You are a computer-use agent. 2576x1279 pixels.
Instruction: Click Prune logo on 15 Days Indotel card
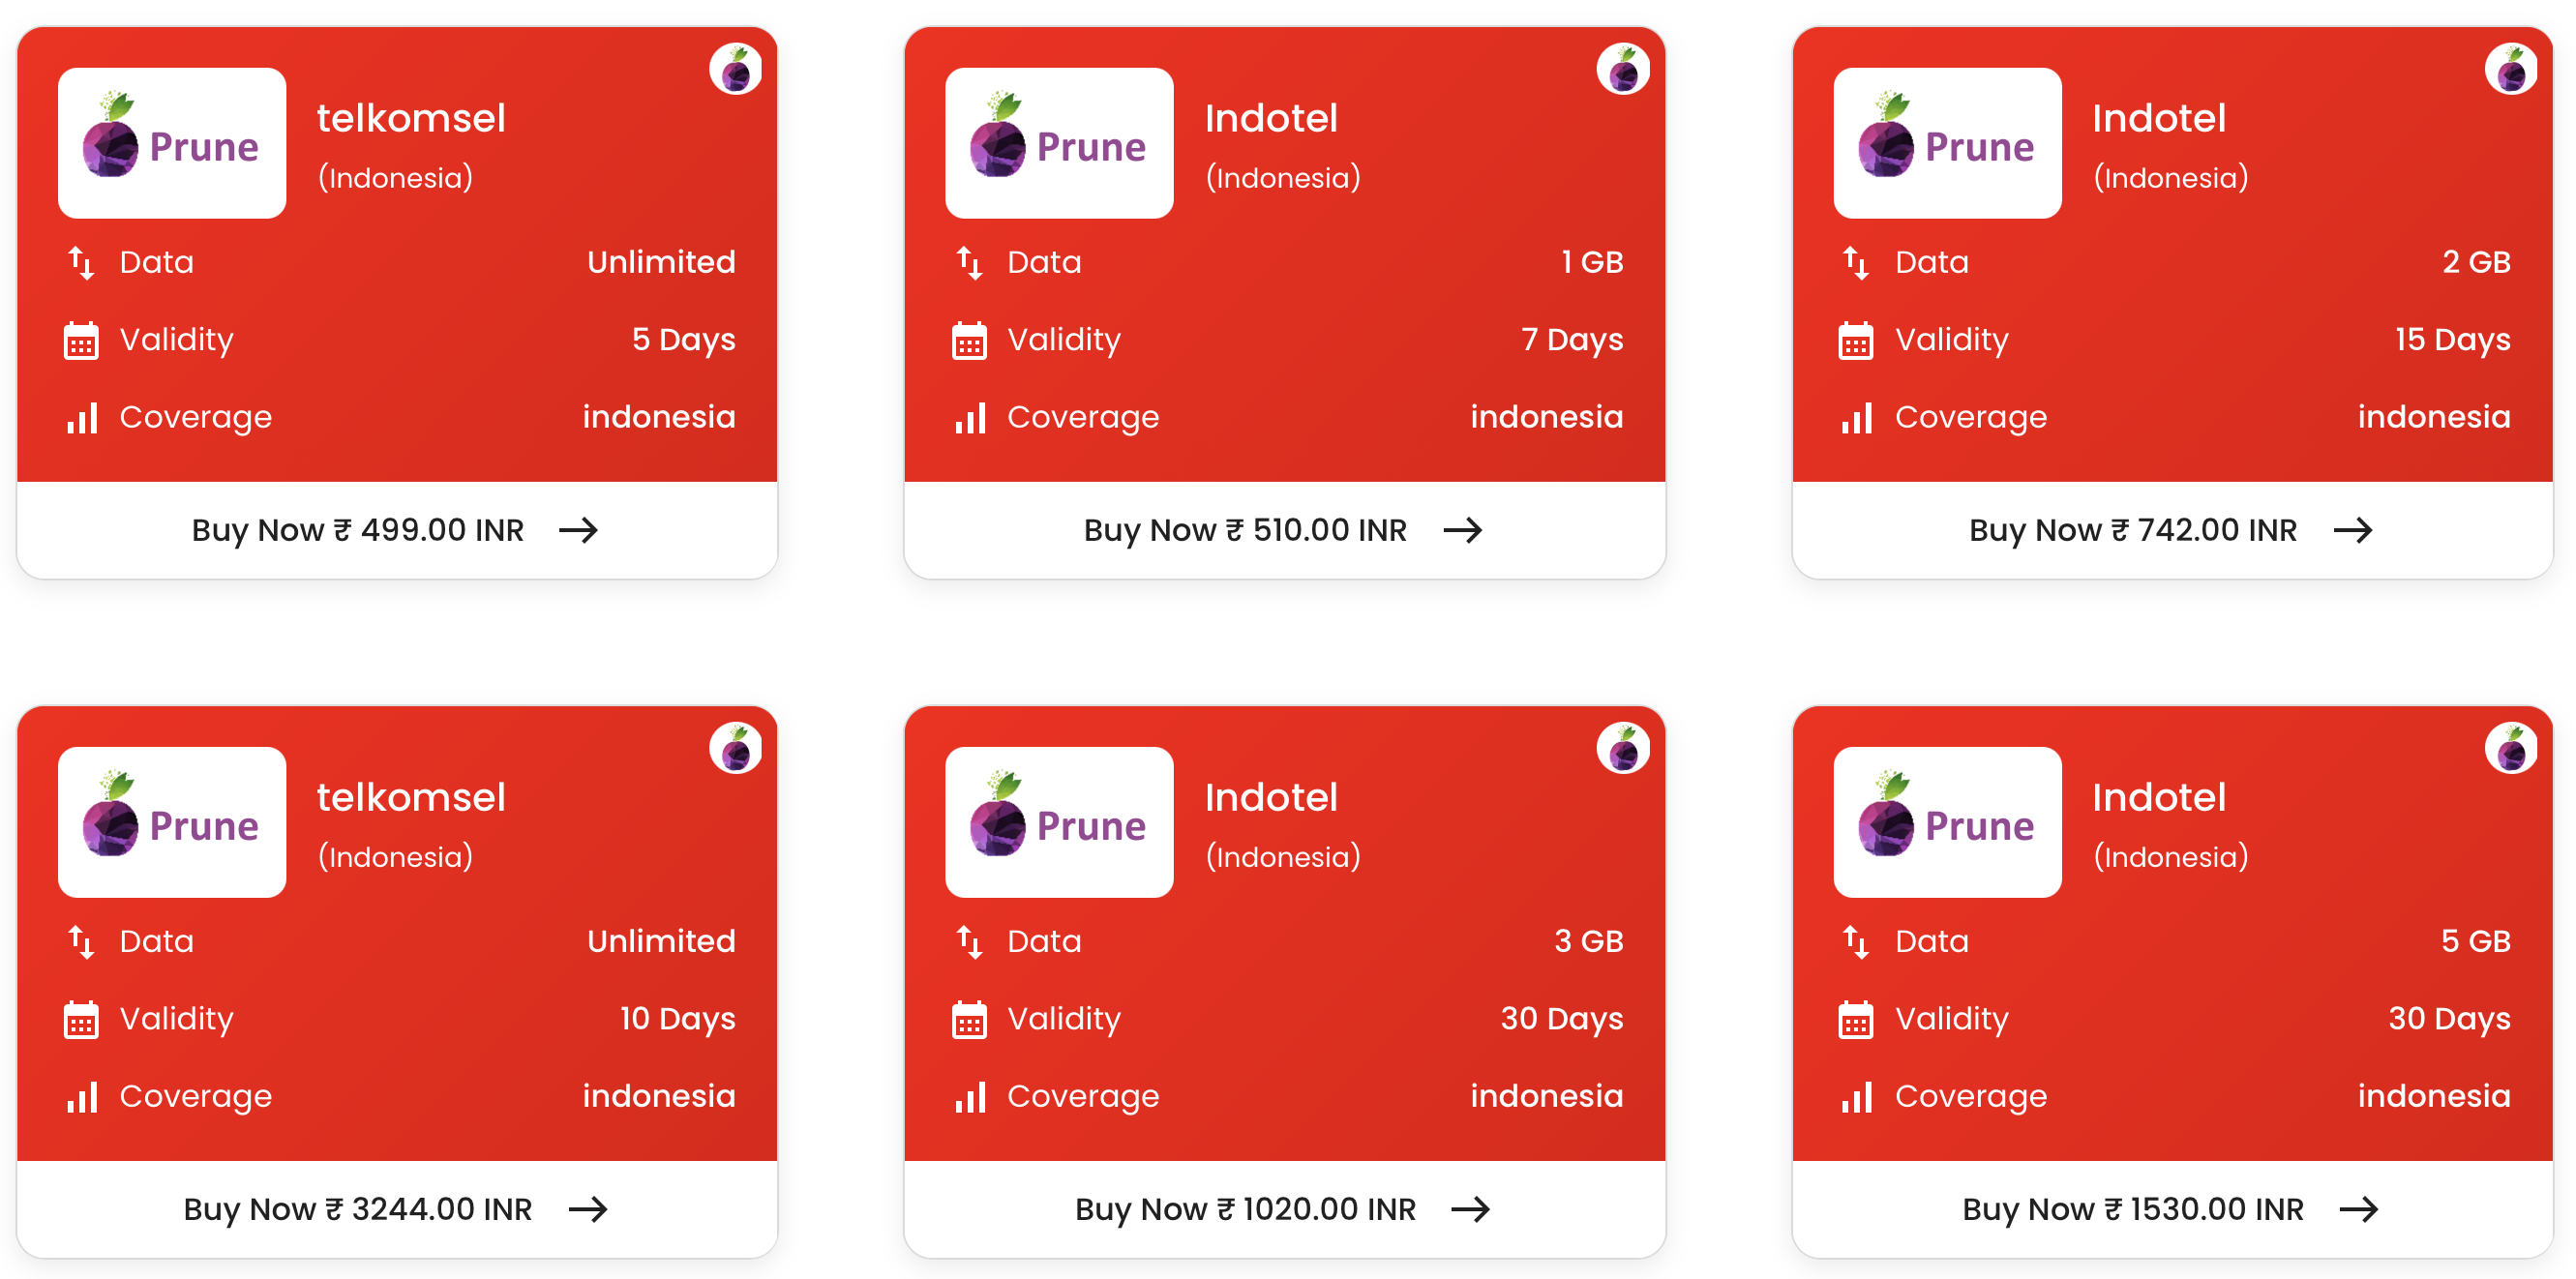1946,143
